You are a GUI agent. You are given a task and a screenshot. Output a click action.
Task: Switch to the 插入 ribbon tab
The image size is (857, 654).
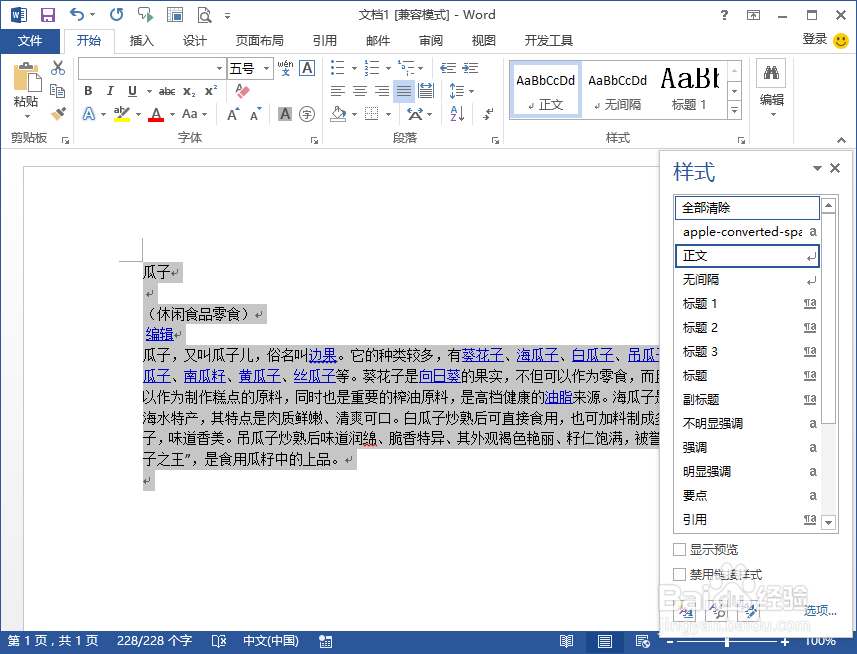140,40
